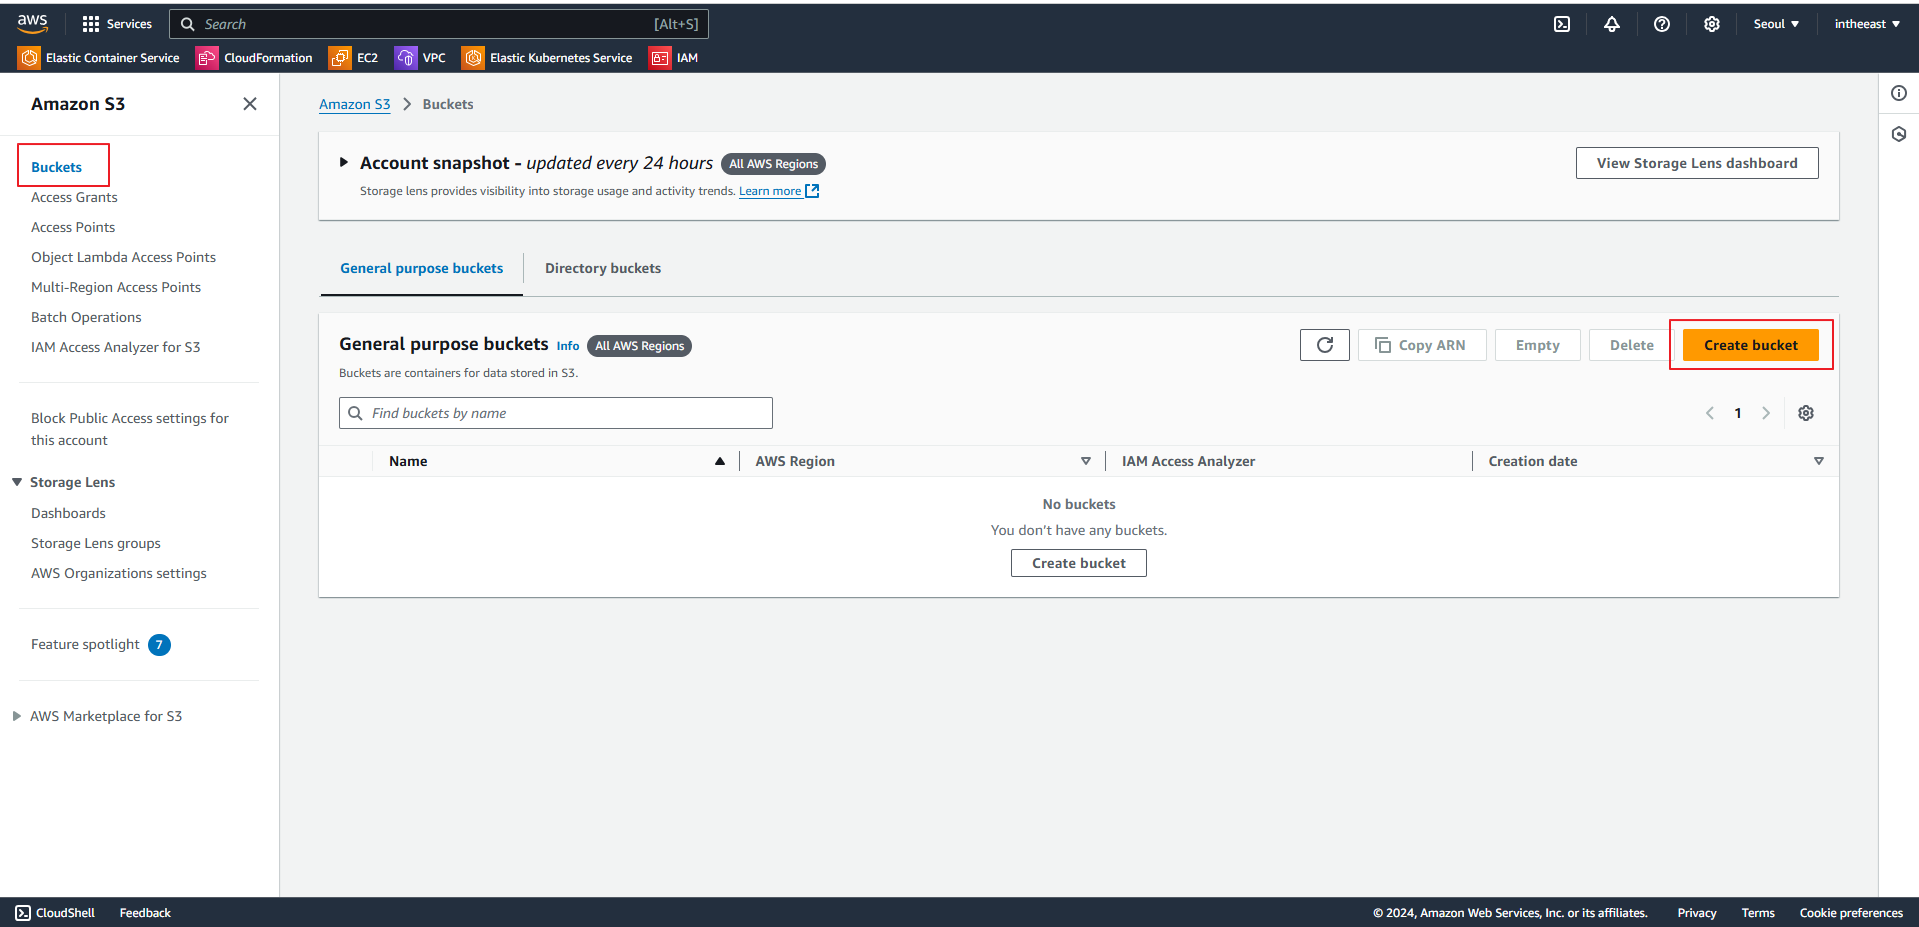
Task: Collapse the Storage Lens section
Action: 17,482
